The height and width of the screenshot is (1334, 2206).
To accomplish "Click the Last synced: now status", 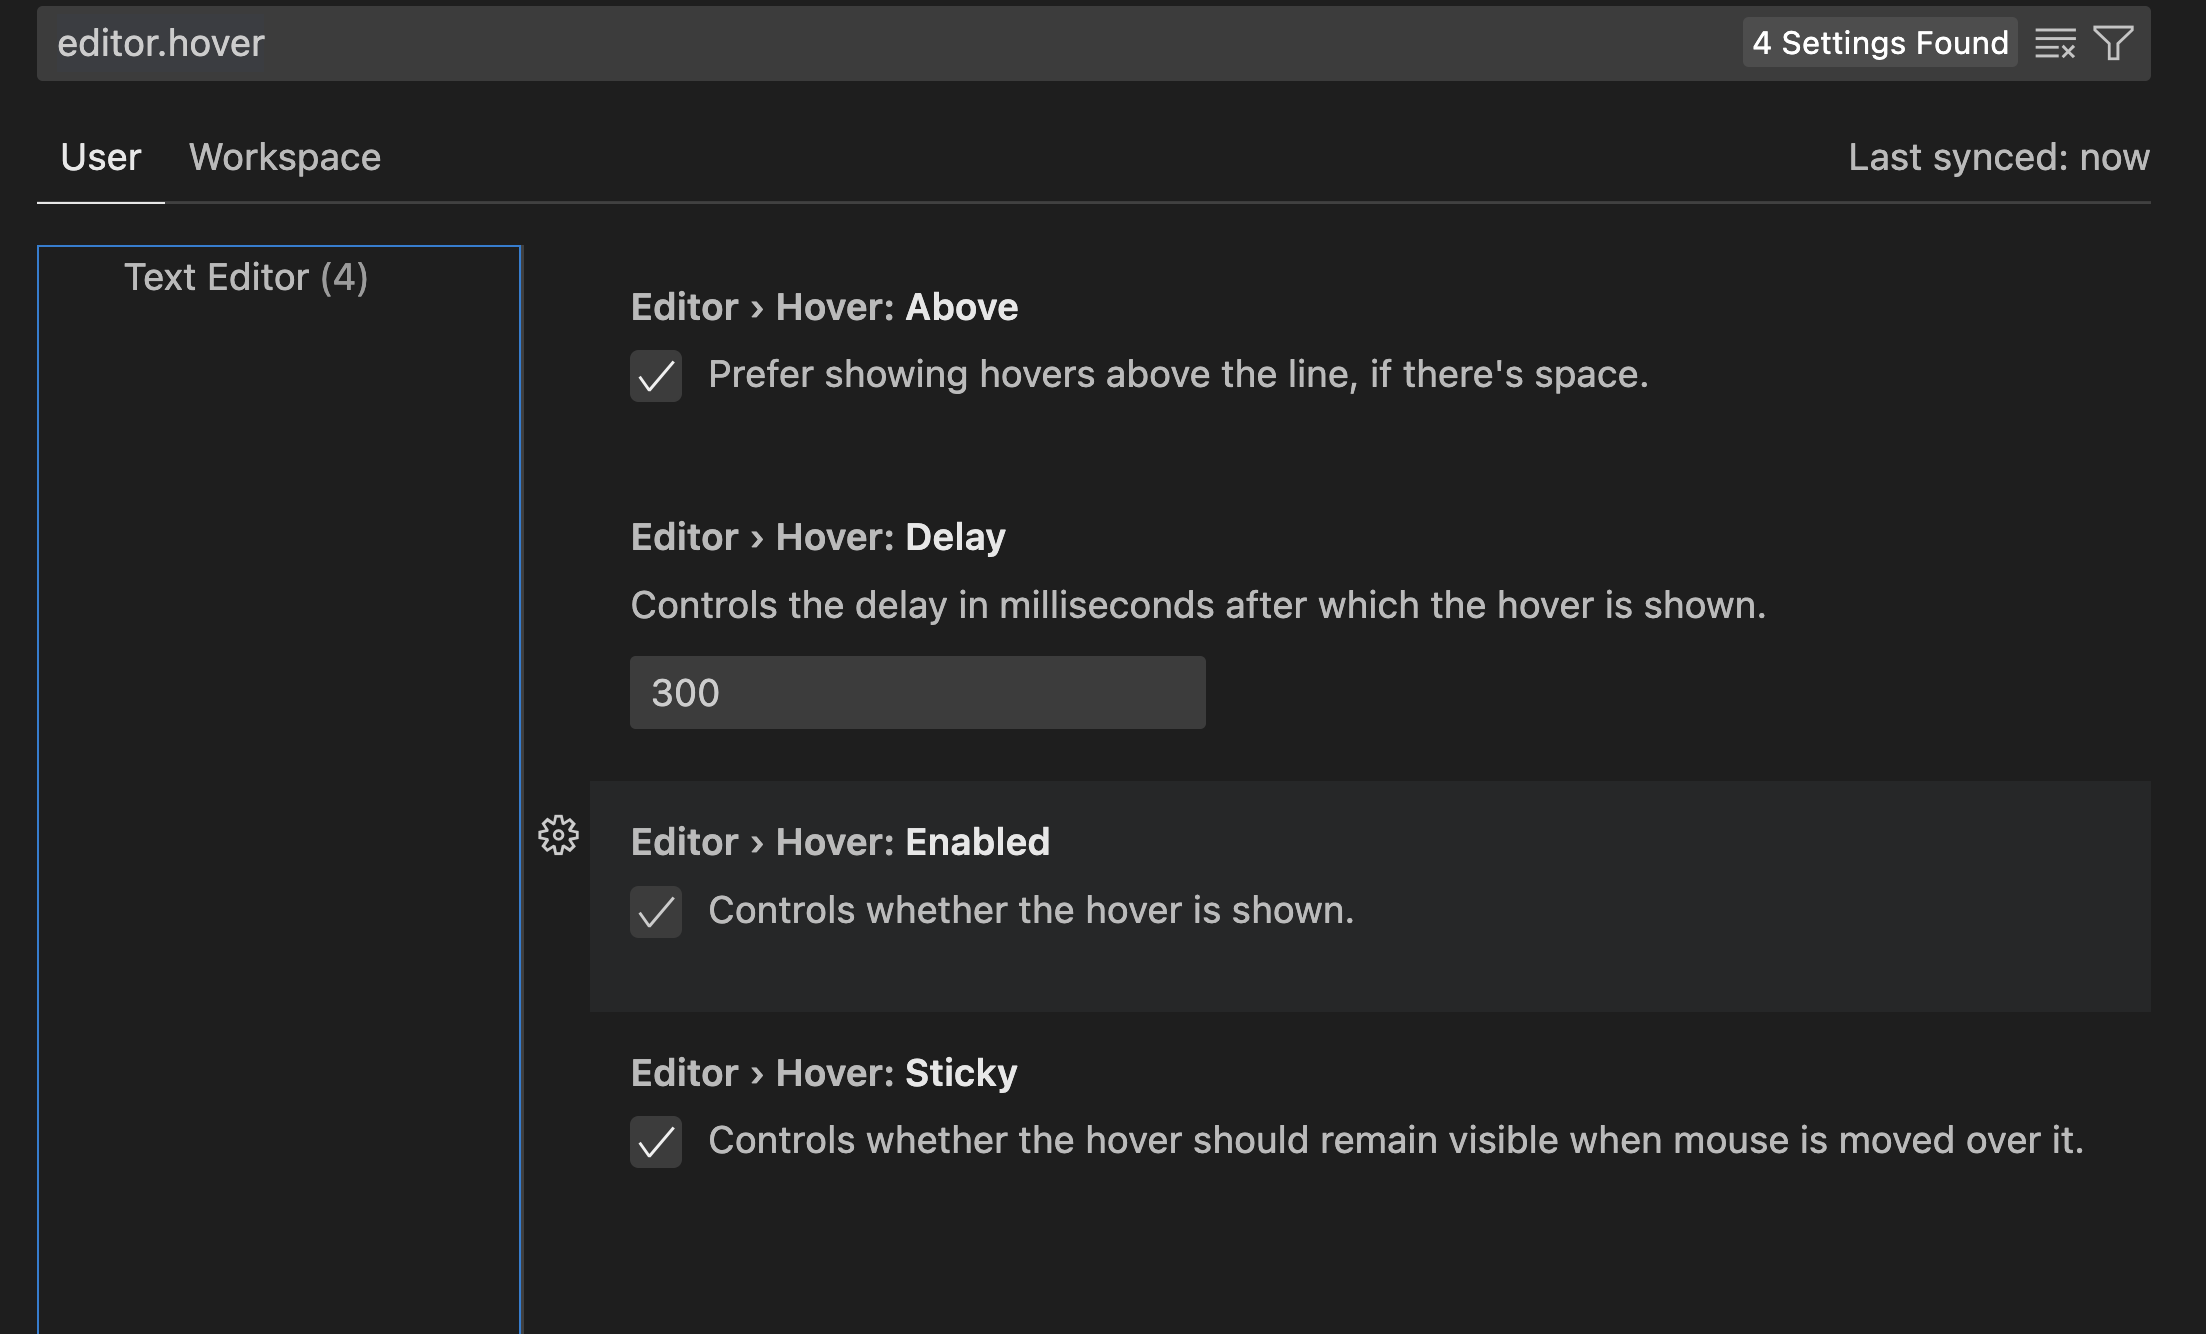I will (x=1999, y=157).
